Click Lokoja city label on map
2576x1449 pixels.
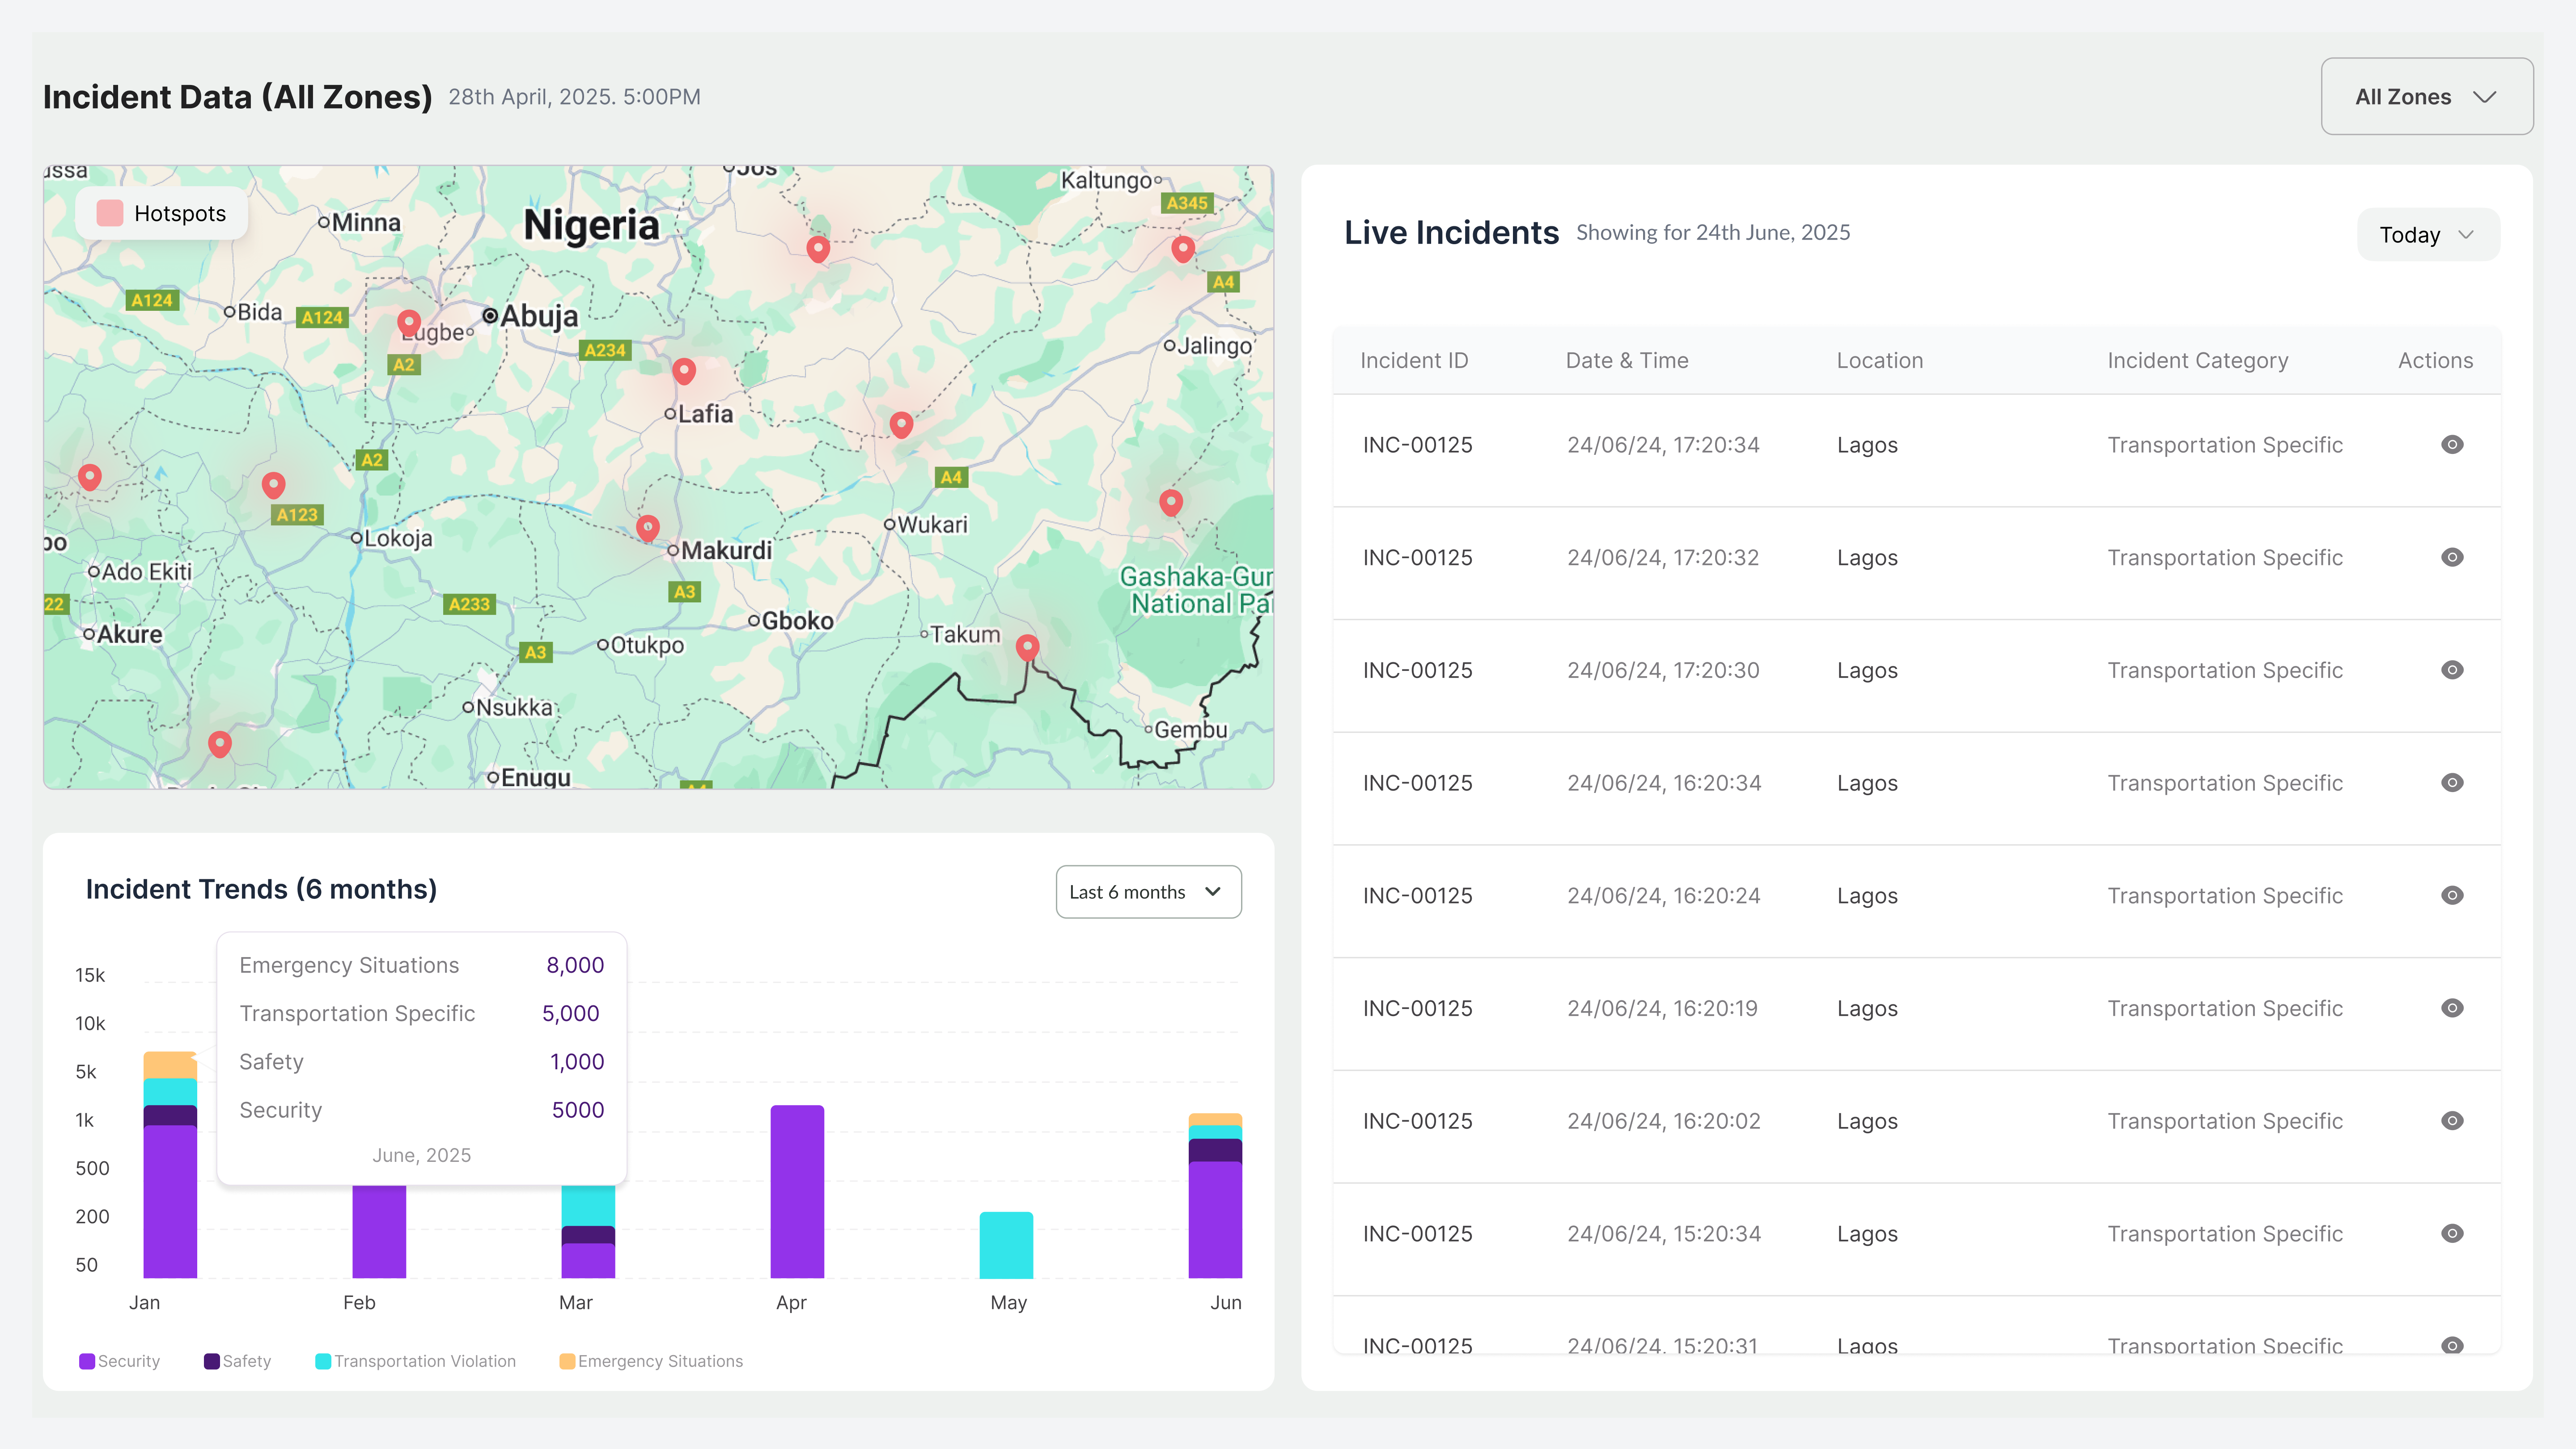point(398,538)
